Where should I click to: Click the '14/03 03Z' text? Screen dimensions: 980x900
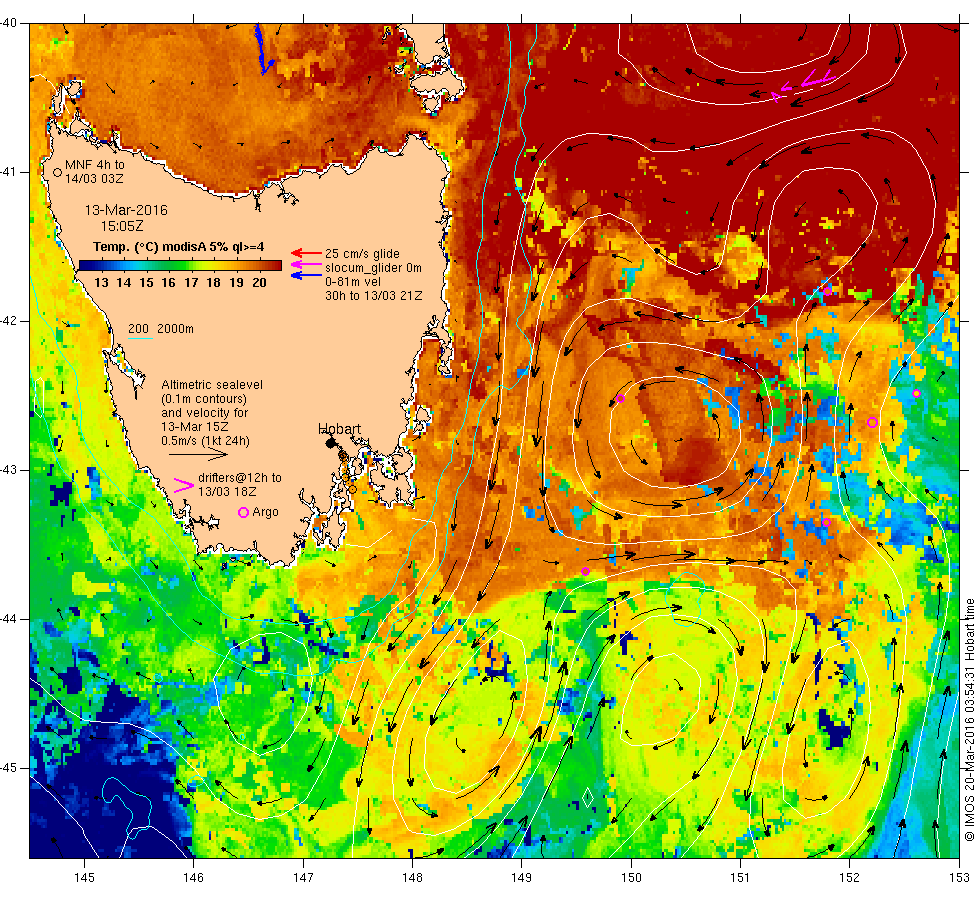pyautogui.click(x=94, y=179)
